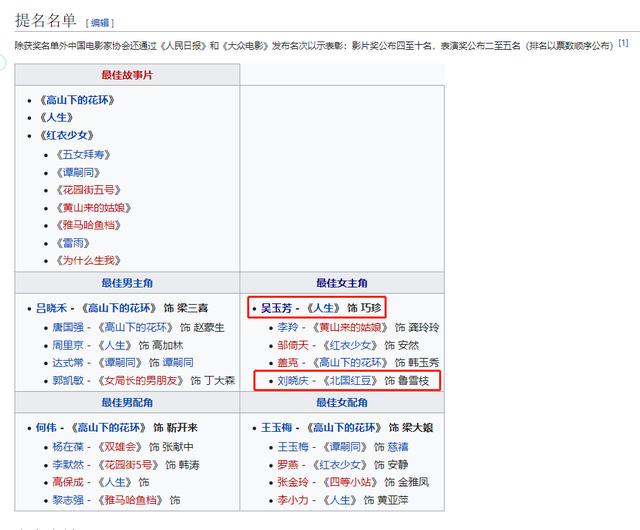The image size is (640, 530).
Task: Open the 《为什么生我》 link
Action: click(89, 261)
